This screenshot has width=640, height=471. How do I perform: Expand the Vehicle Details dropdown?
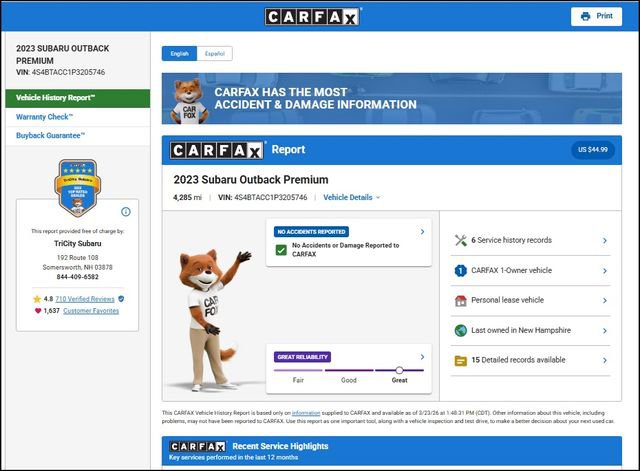point(352,198)
